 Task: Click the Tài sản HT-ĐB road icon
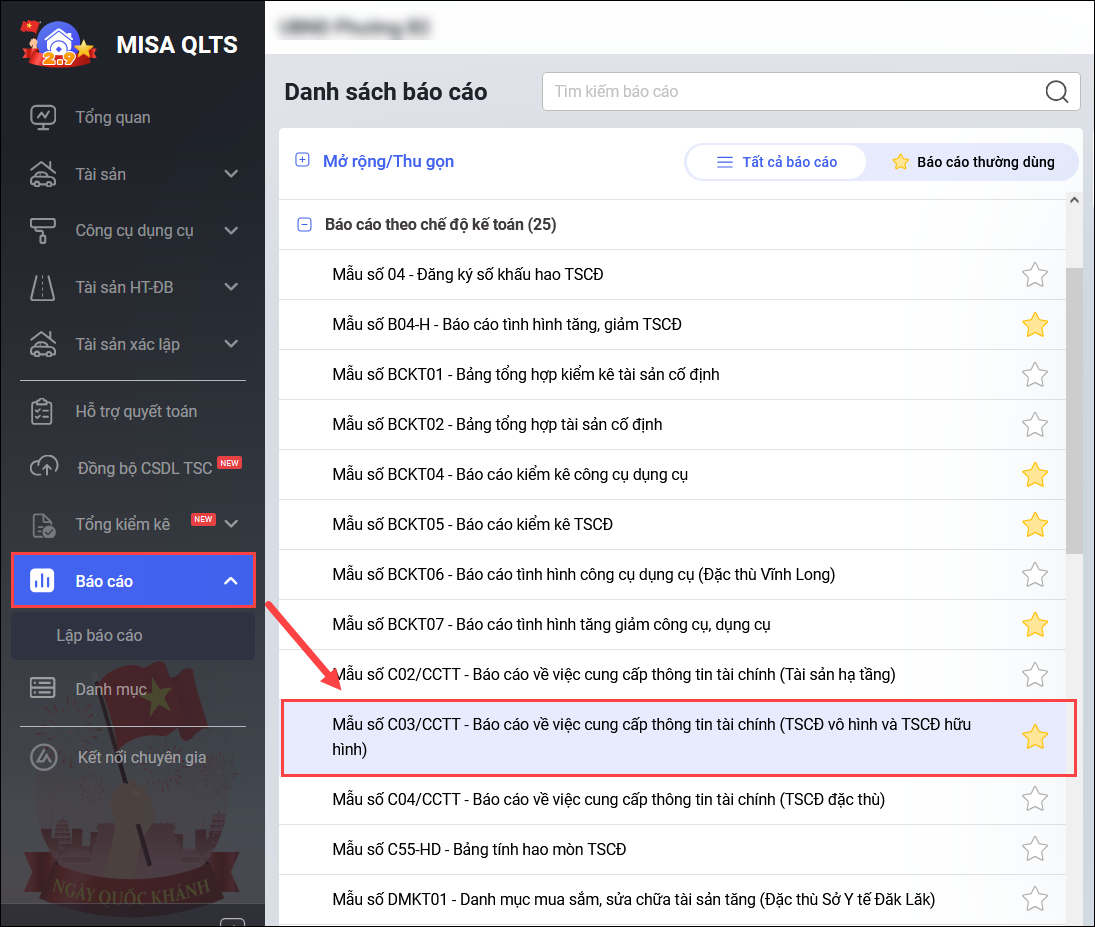pos(43,287)
